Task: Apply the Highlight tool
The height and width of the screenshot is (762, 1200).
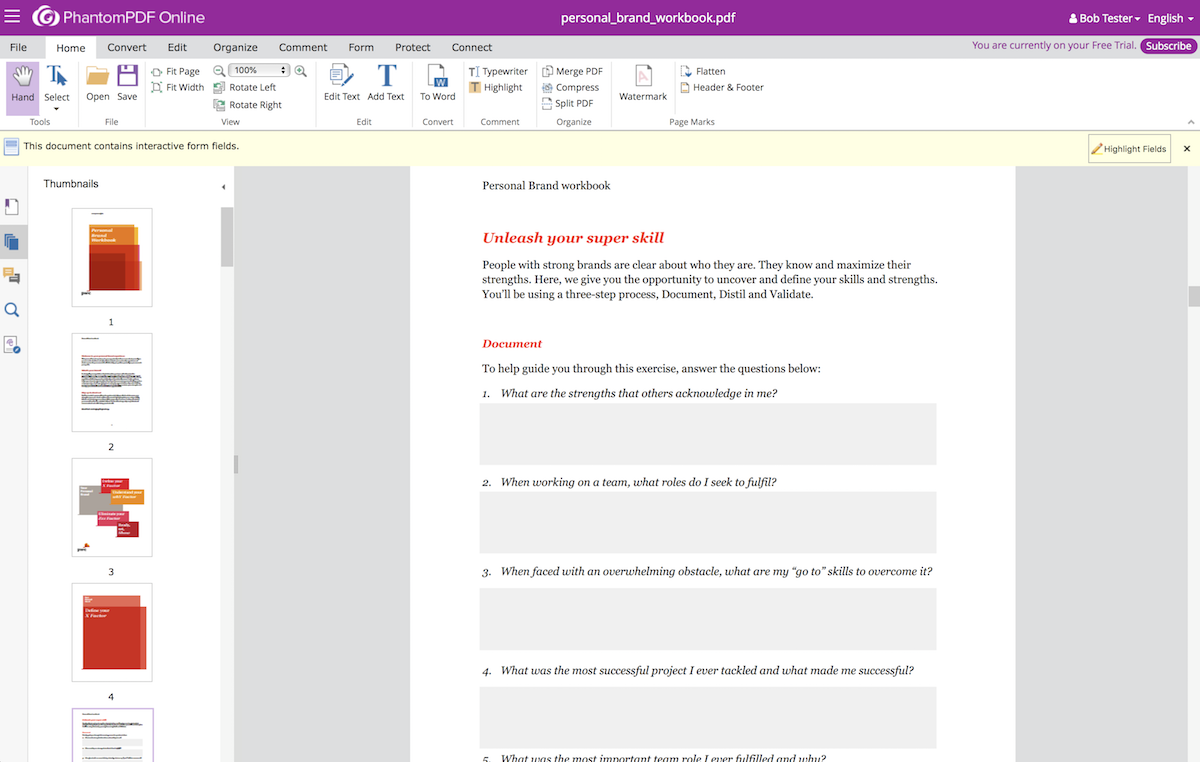Action: pyautogui.click(x=497, y=87)
